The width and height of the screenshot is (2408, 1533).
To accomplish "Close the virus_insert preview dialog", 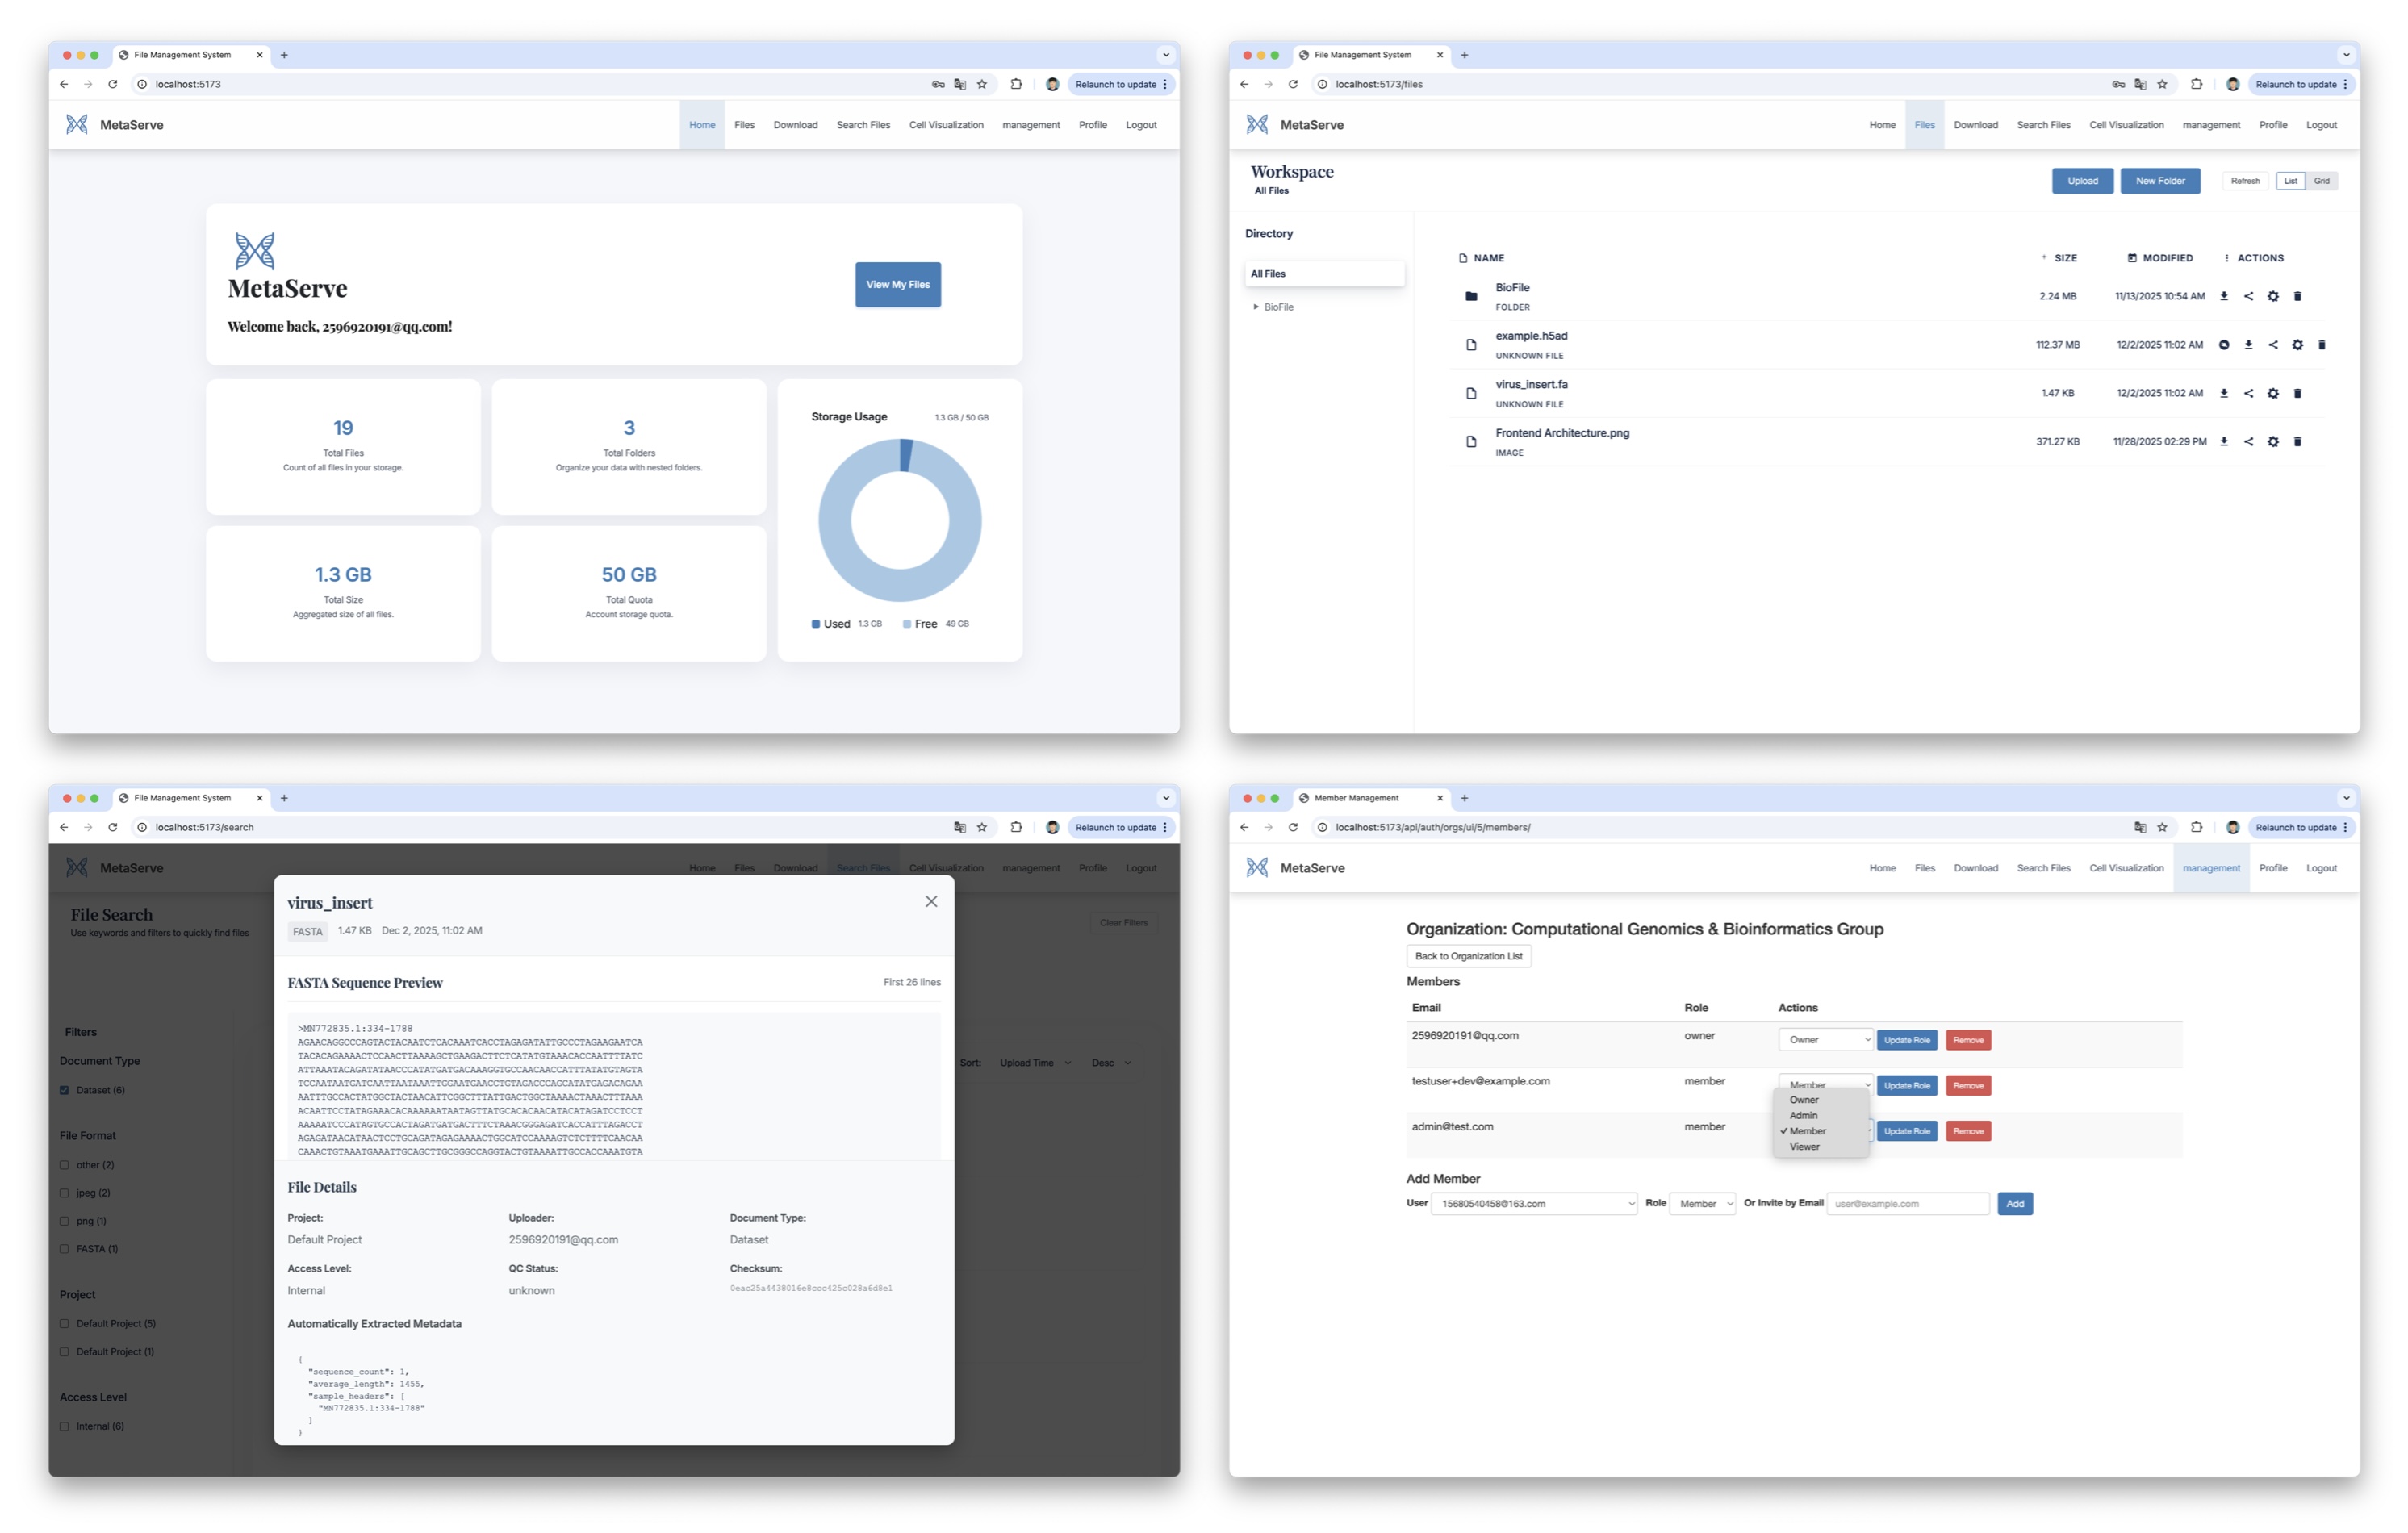I will pyautogui.click(x=930, y=901).
